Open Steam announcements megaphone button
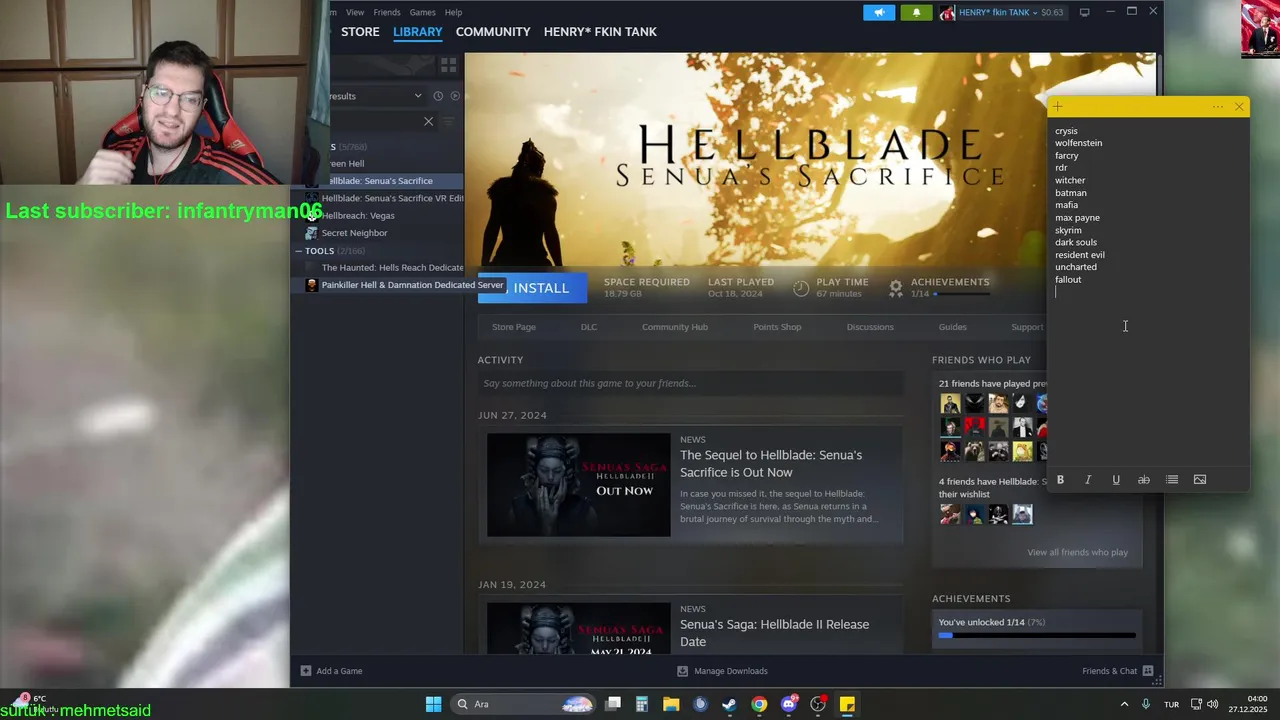 pos(879,12)
